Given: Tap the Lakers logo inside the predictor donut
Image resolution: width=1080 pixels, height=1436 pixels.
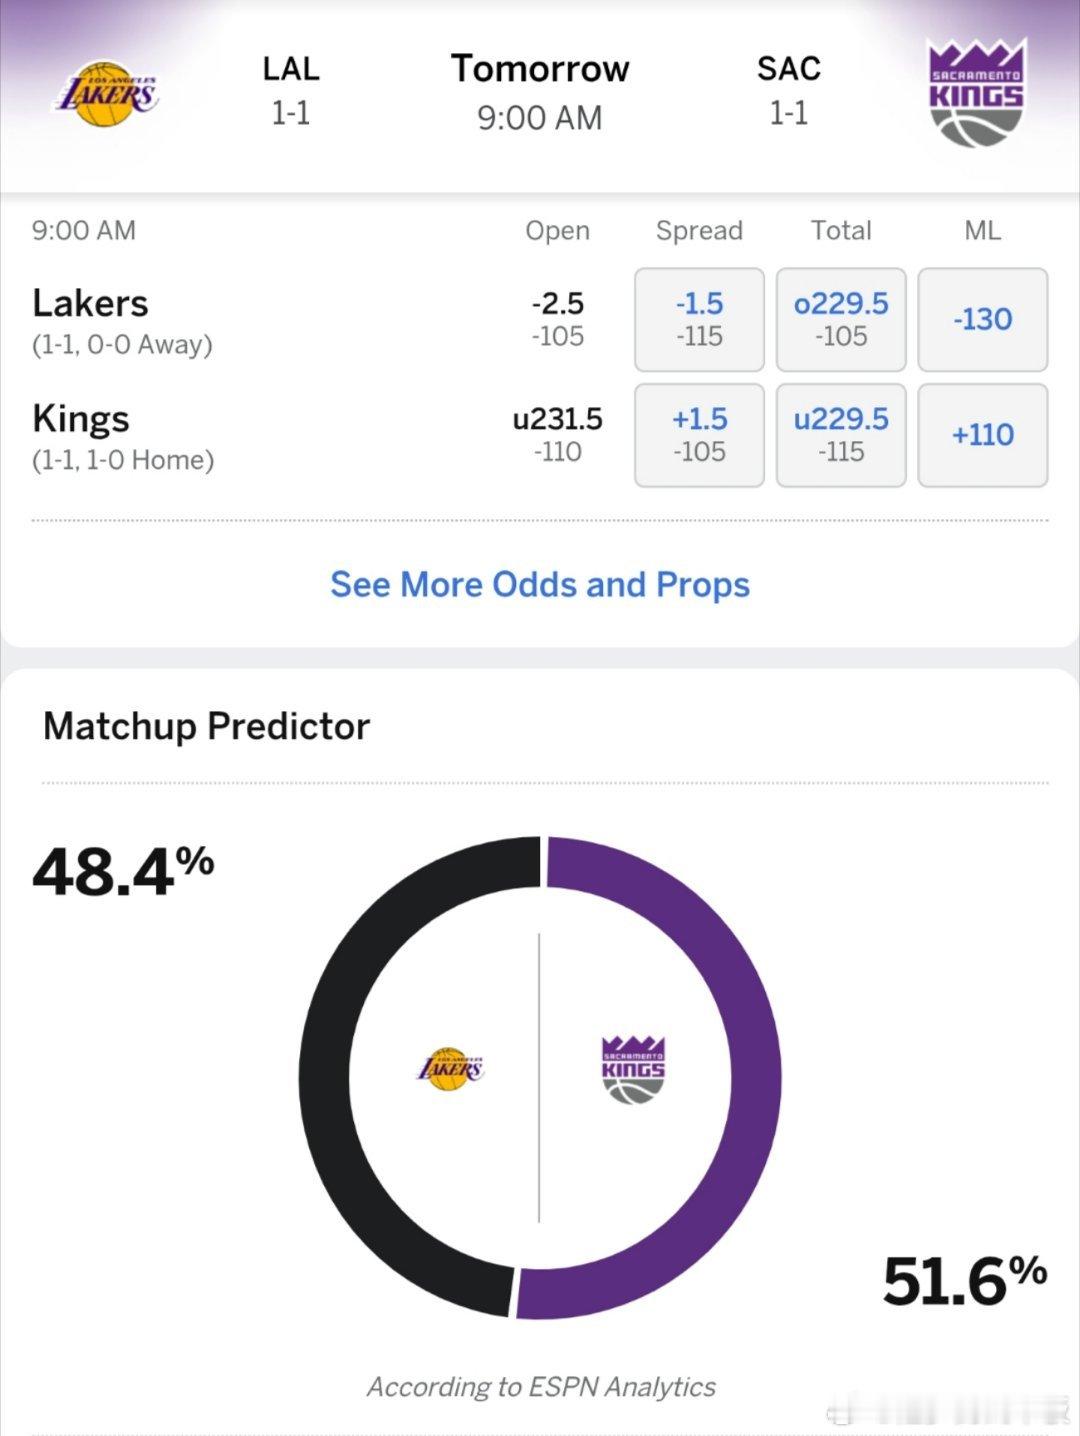Looking at the screenshot, I should [x=450, y=1068].
